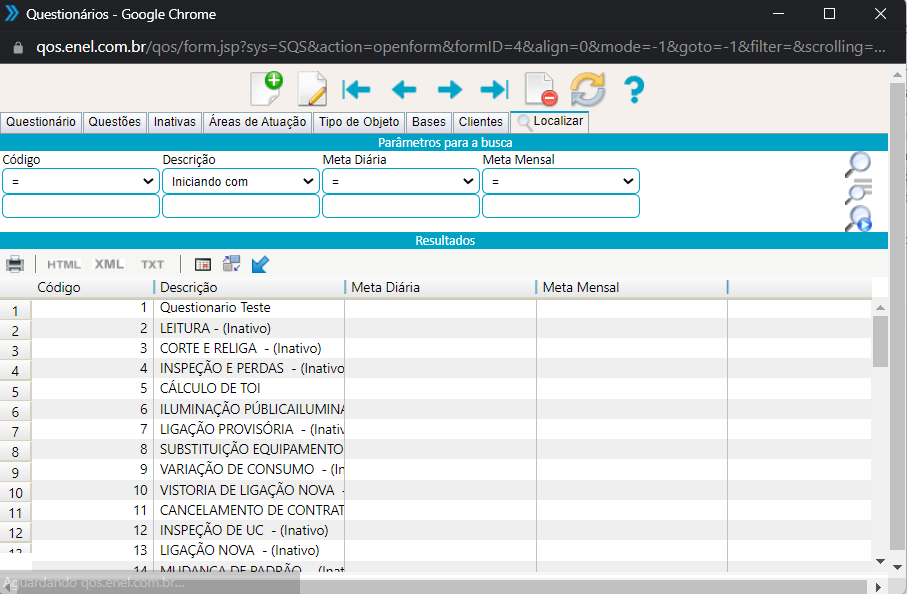
Task: Click the delete record icon
Action: pos(541,90)
